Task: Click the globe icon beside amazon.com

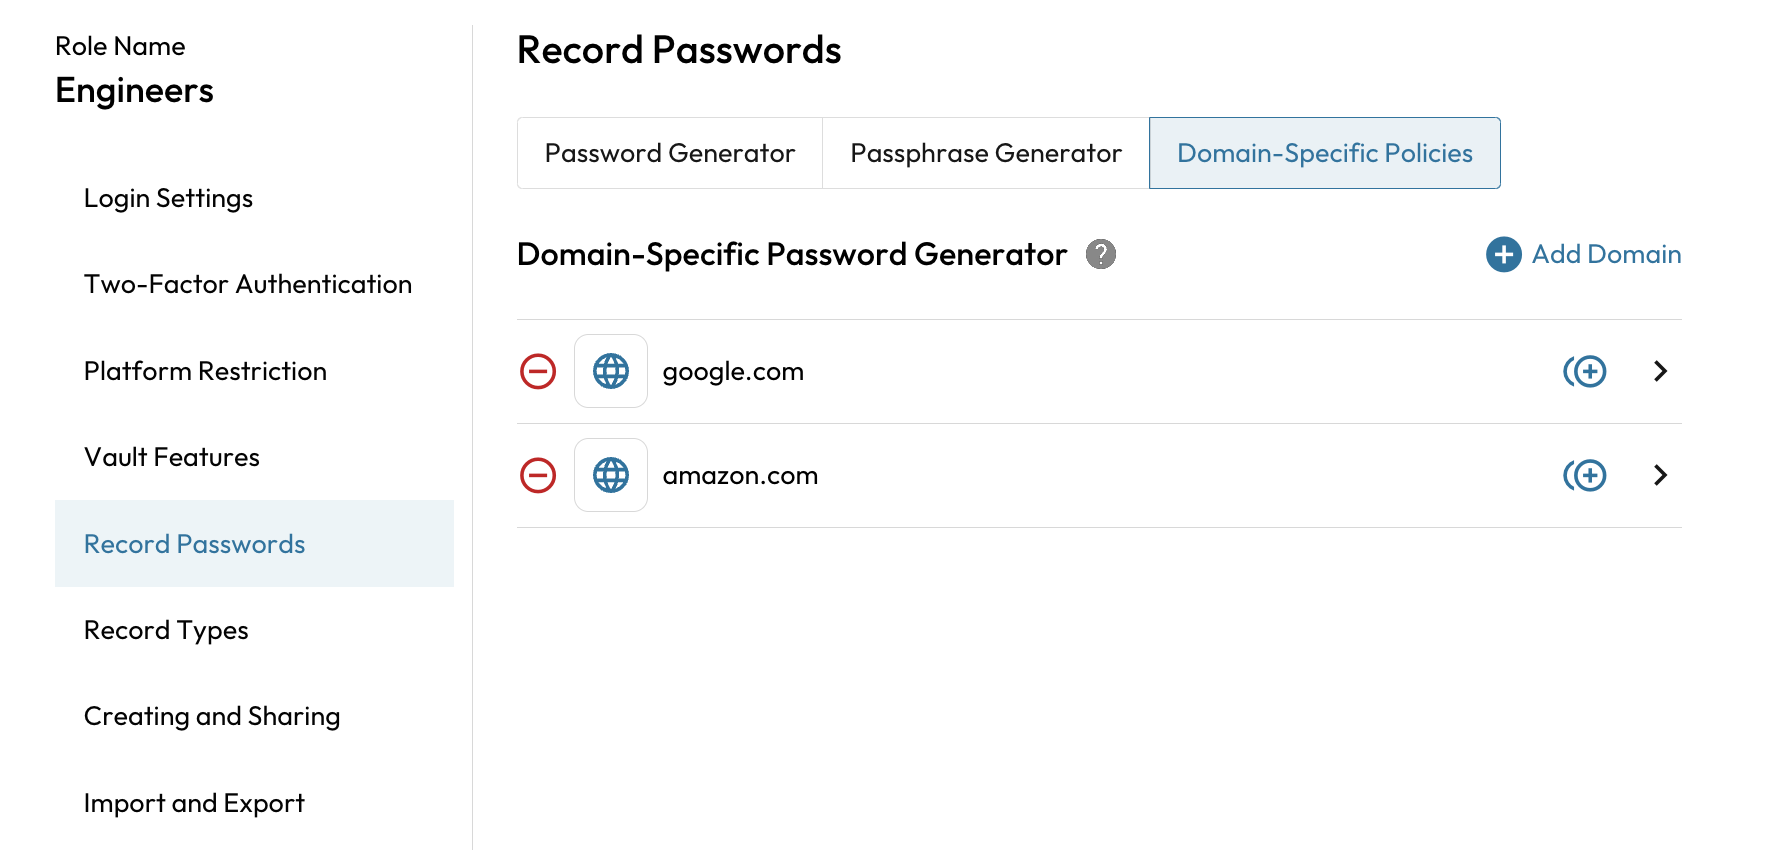Action: [611, 475]
